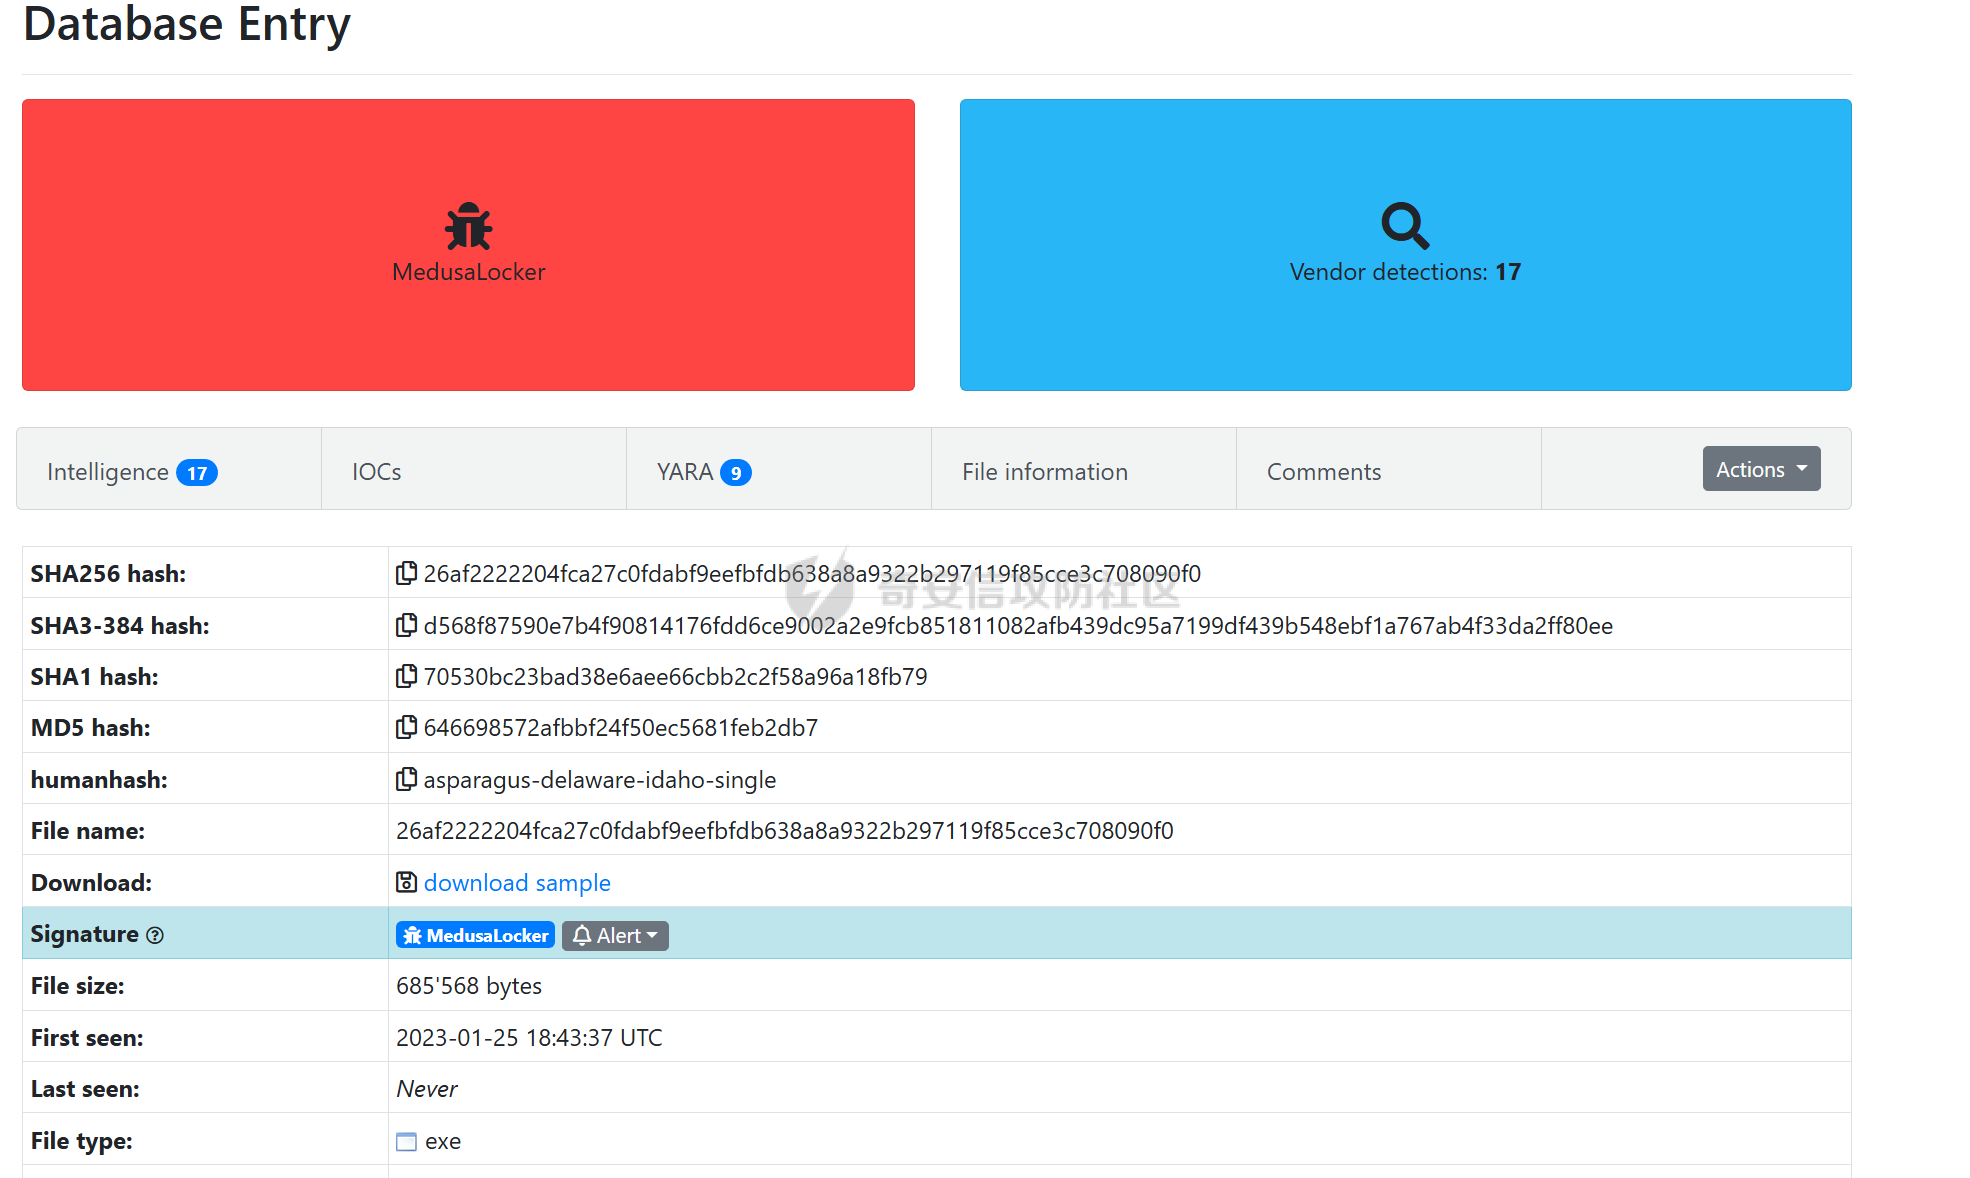Screen dimensions: 1970x1178
Task: Click the File name value text
Action: point(784,831)
